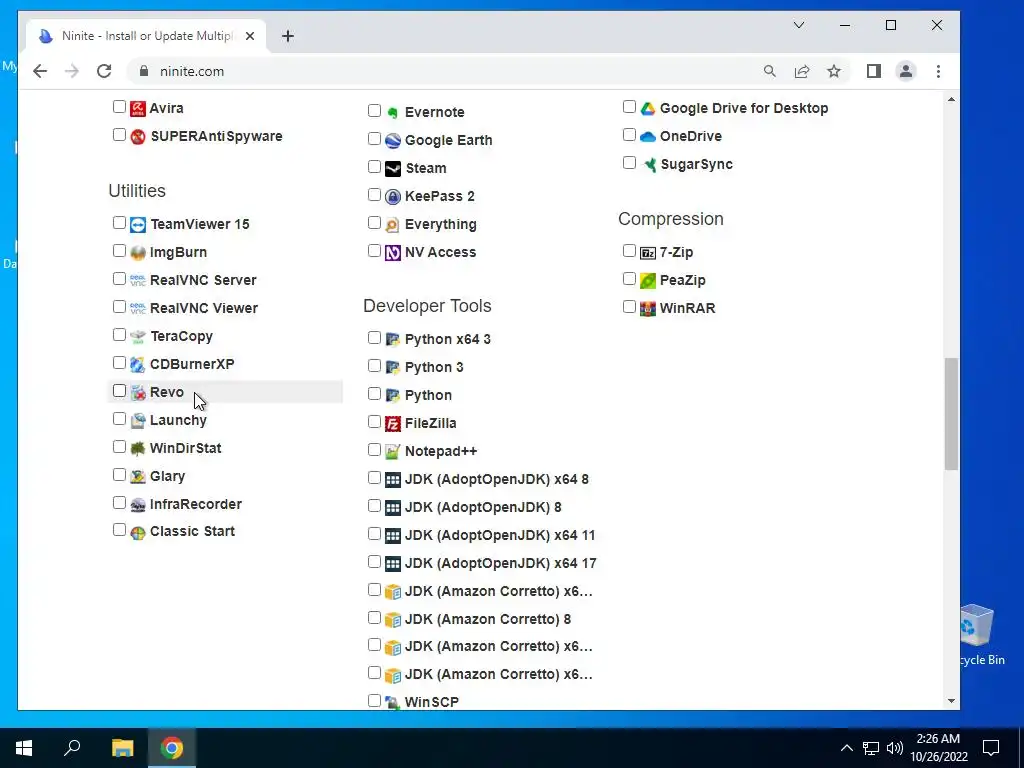The image size is (1024, 768).
Task: Click the Revo uninstaller icon
Action: click(138, 392)
